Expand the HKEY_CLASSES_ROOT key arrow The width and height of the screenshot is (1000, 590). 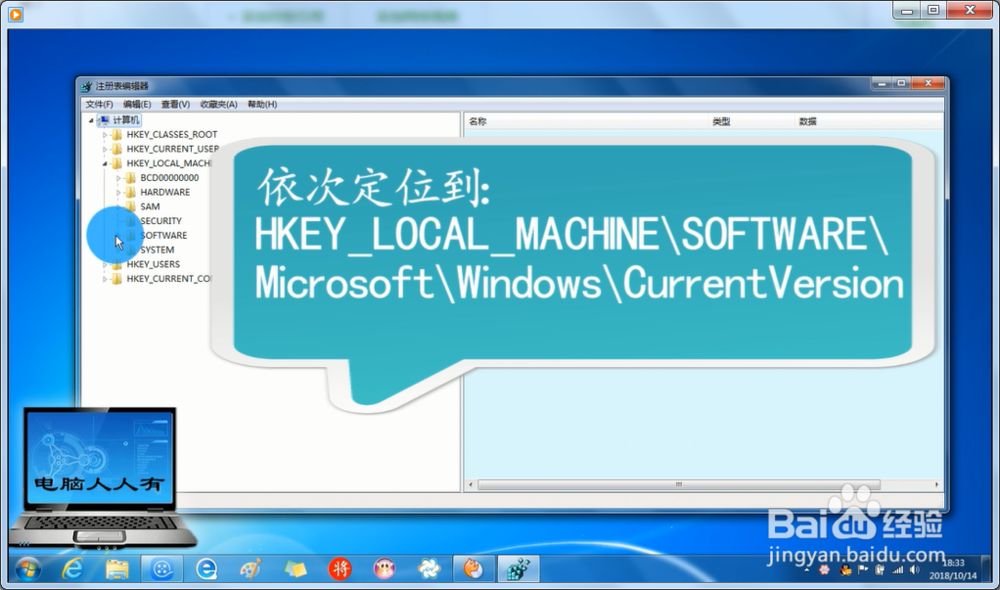(105, 135)
